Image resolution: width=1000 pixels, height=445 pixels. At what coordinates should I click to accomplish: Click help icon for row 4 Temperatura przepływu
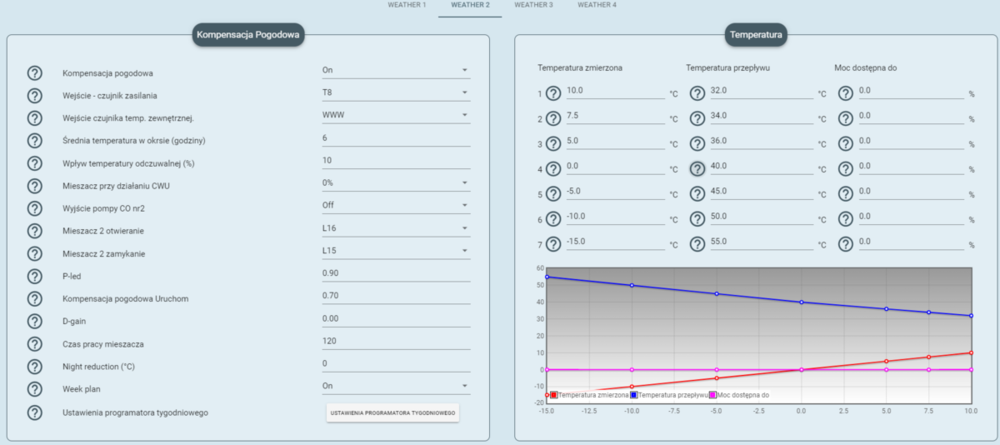(x=697, y=168)
